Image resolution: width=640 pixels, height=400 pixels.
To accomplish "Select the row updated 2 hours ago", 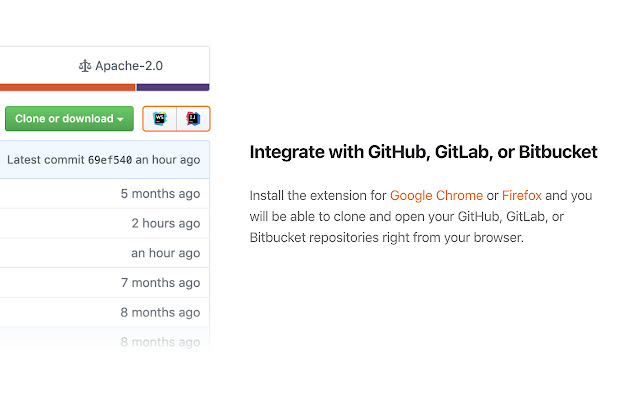I will coord(166,223).
